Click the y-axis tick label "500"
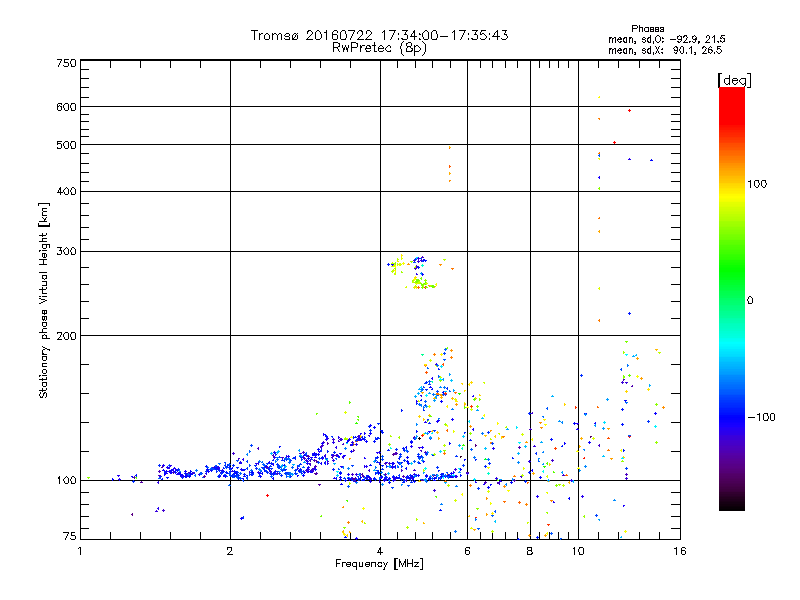 66,145
